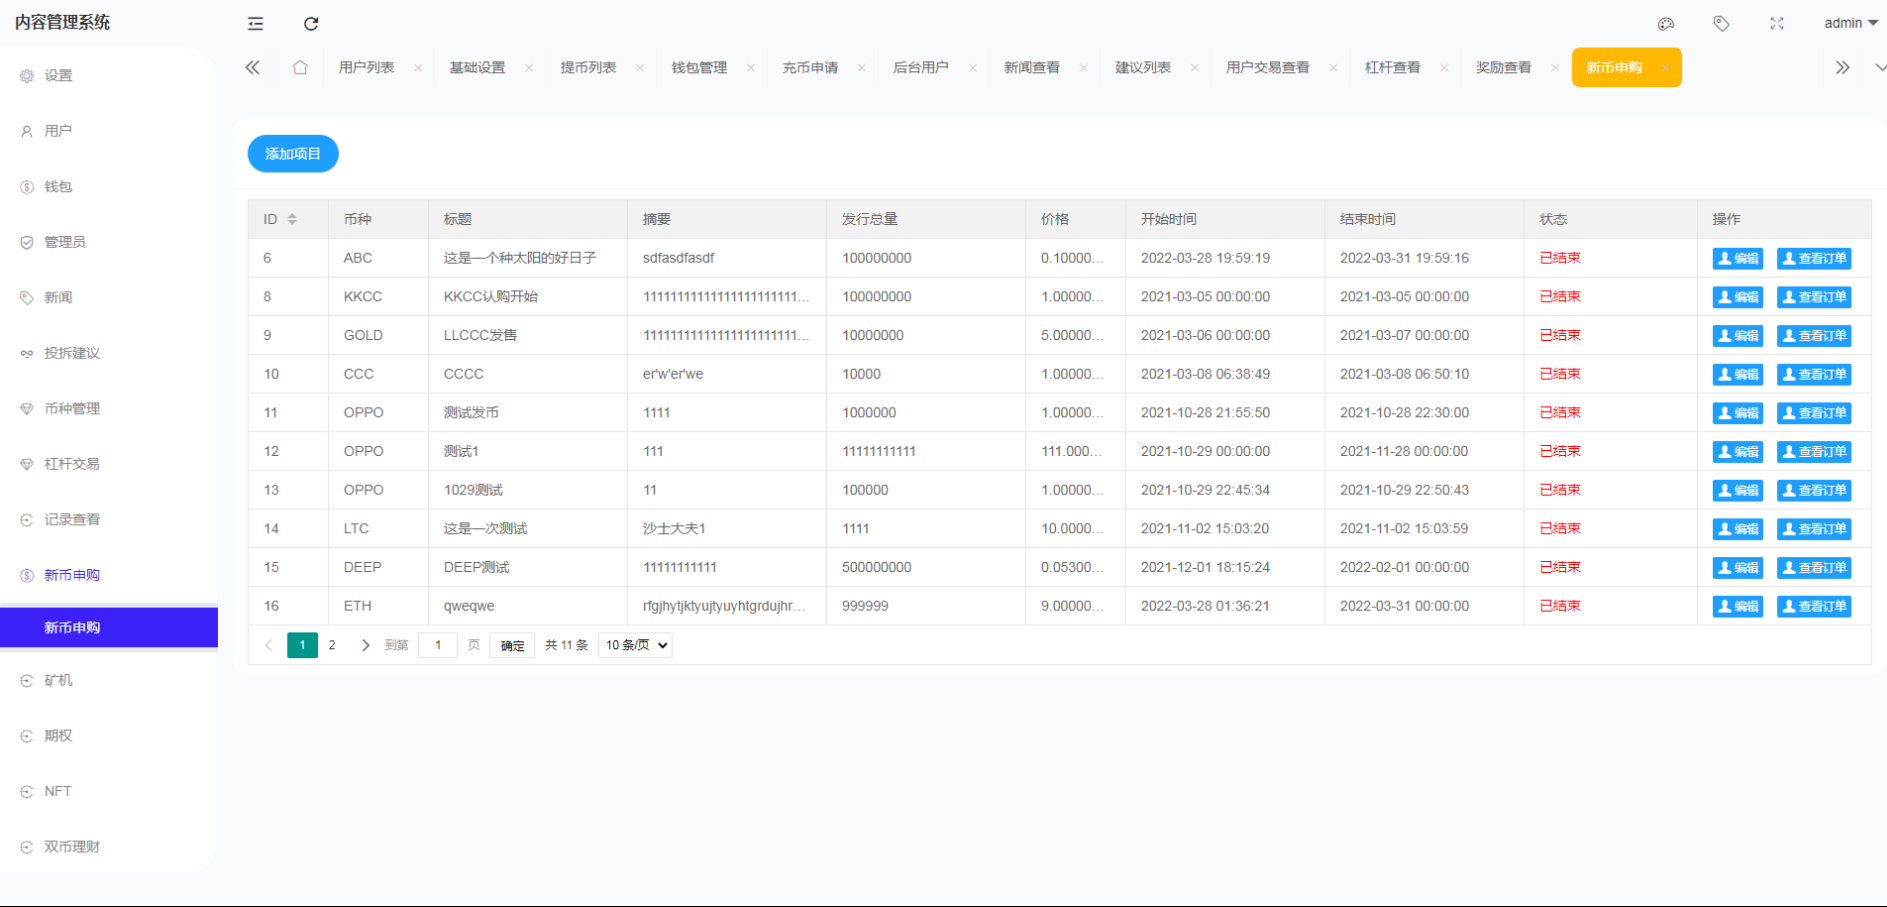Open the NFT sidebar section
This screenshot has width=1887, height=907.
[x=57, y=791]
